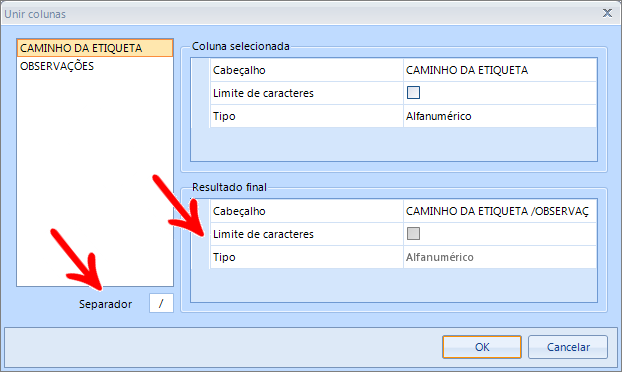Click the Separador label
This screenshot has width=622, height=372.
106,304
